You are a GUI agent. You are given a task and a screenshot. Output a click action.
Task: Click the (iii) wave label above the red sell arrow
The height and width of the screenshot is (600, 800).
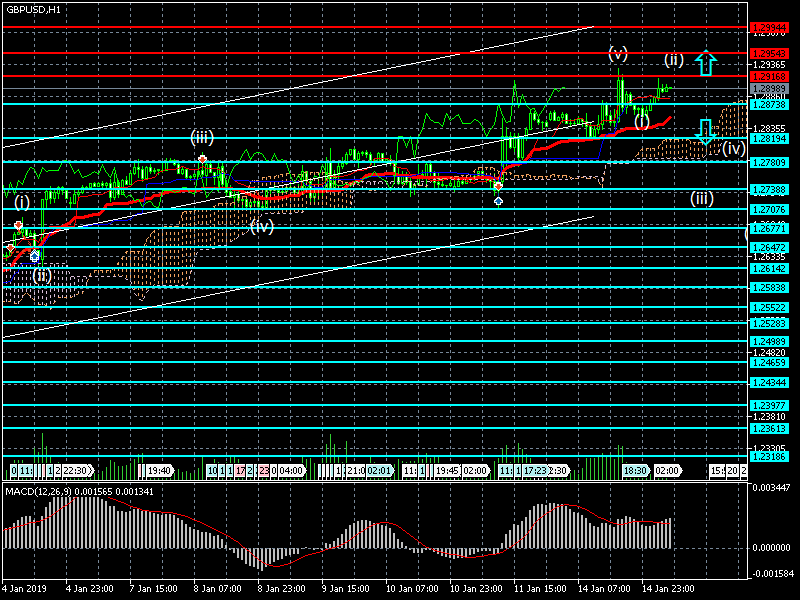tap(202, 137)
